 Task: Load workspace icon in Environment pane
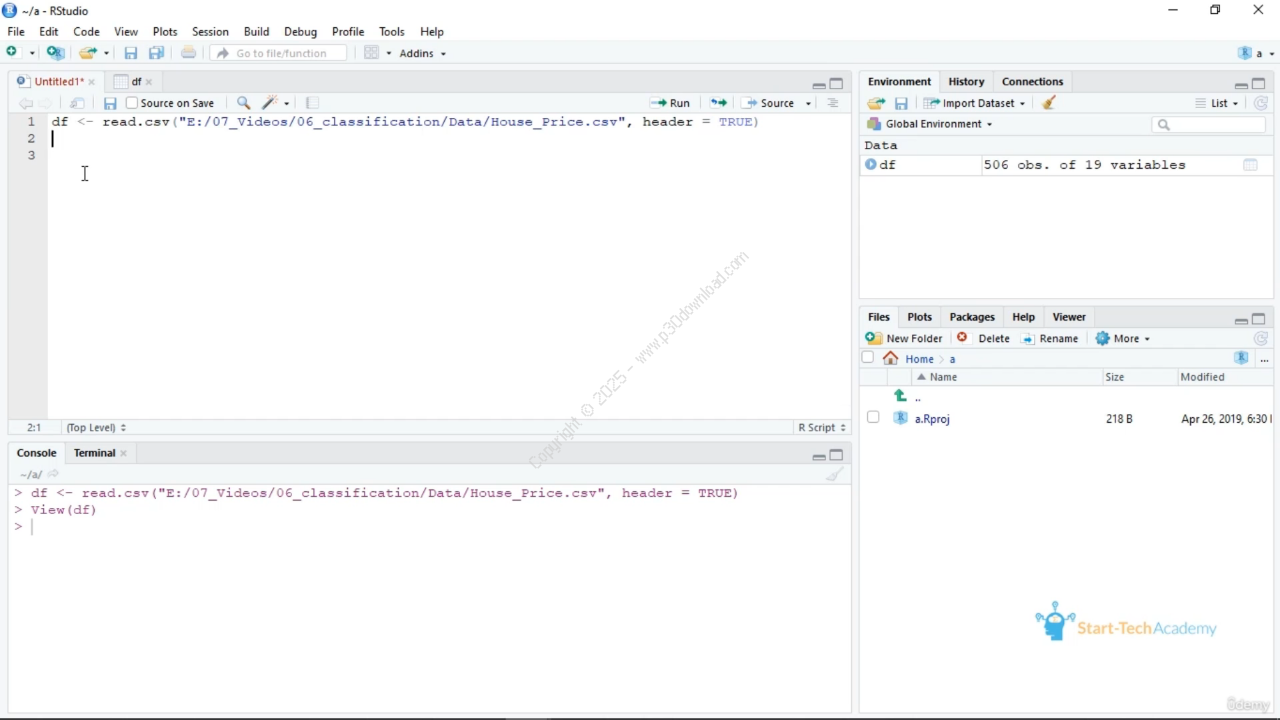pyautogui.click(x=877, y=103)
